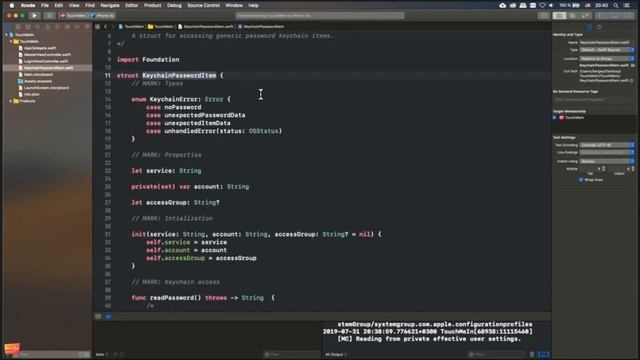Select the TouchMeIn scheme in toolbar

tap(73, 16)
